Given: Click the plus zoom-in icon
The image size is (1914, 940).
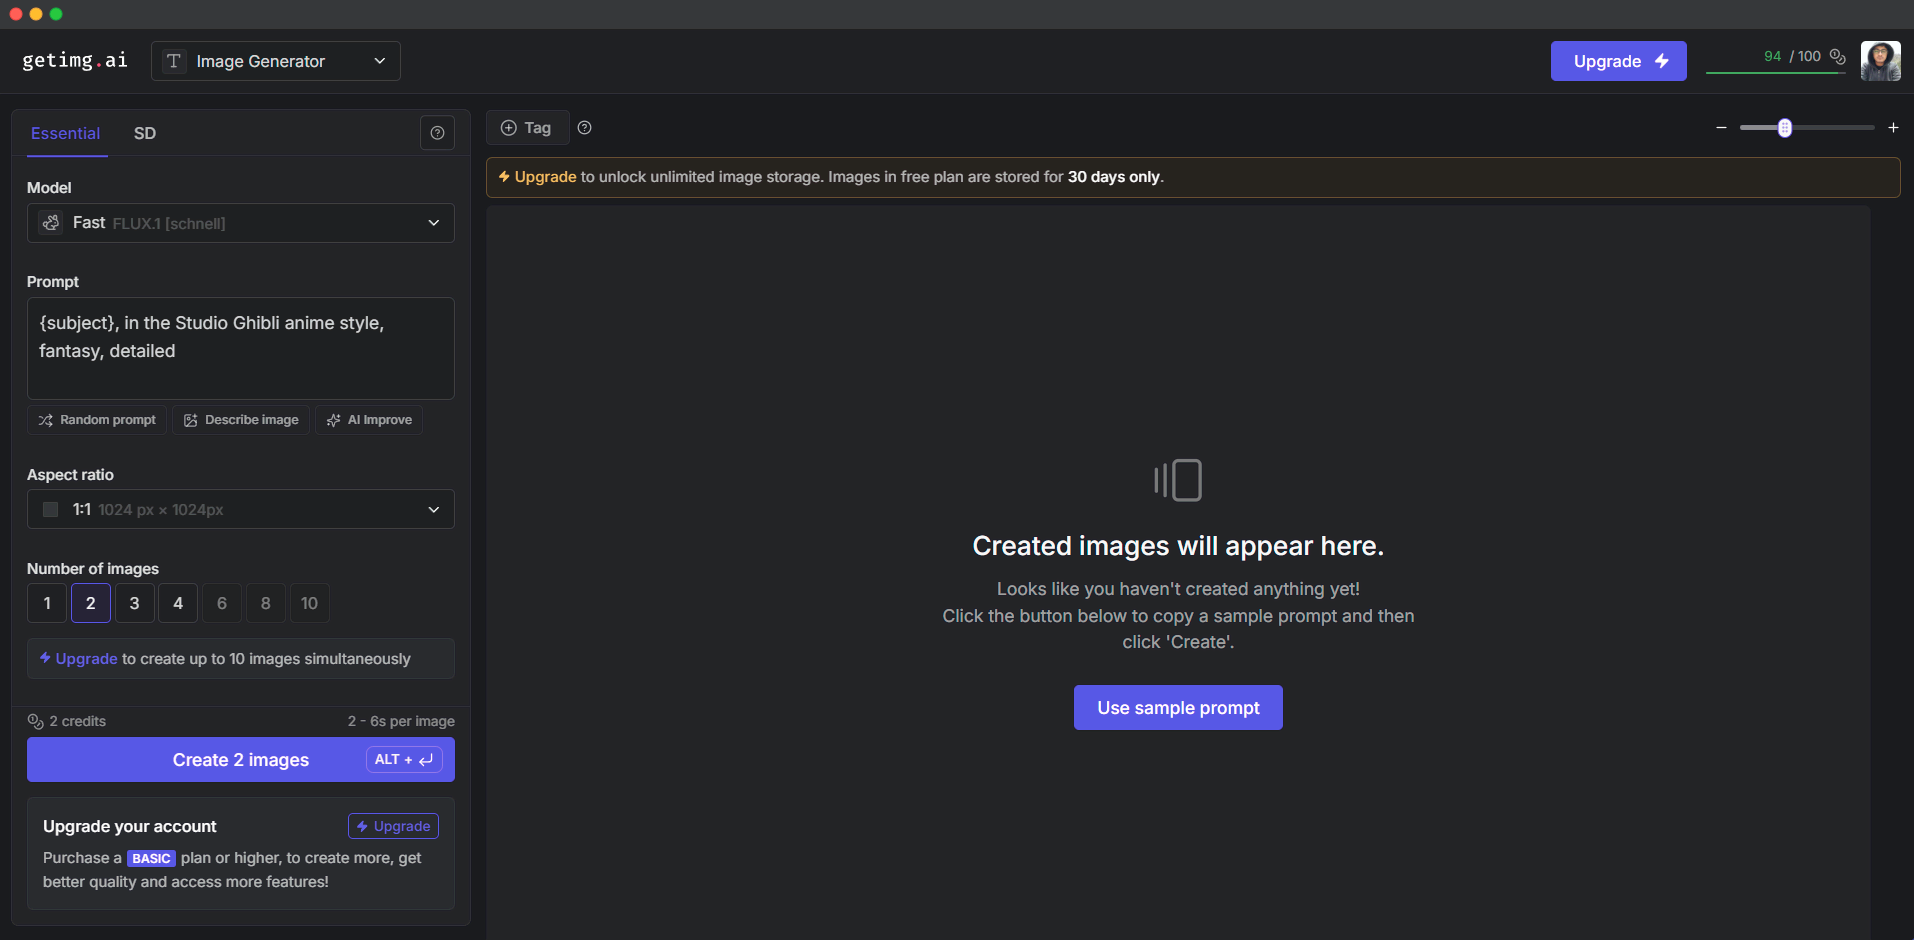Looking at the screenshot, I should [1893, 128].
